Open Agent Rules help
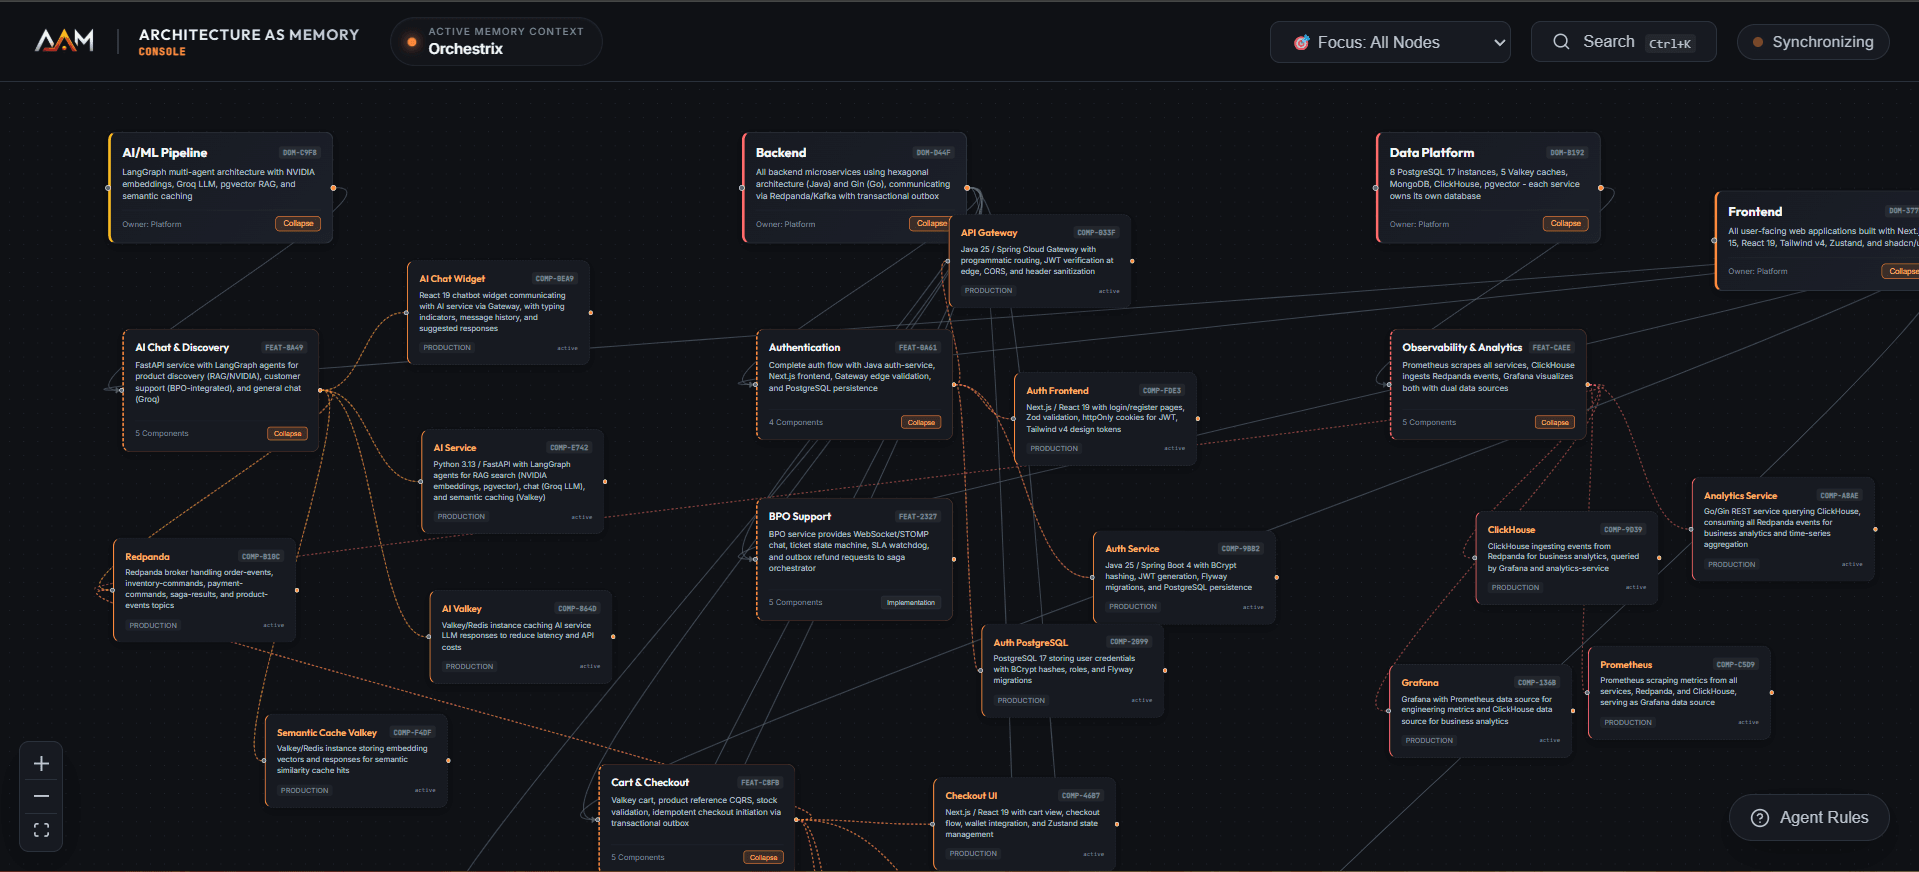This screenshot has width=1919, height=872. point(1809,817)
